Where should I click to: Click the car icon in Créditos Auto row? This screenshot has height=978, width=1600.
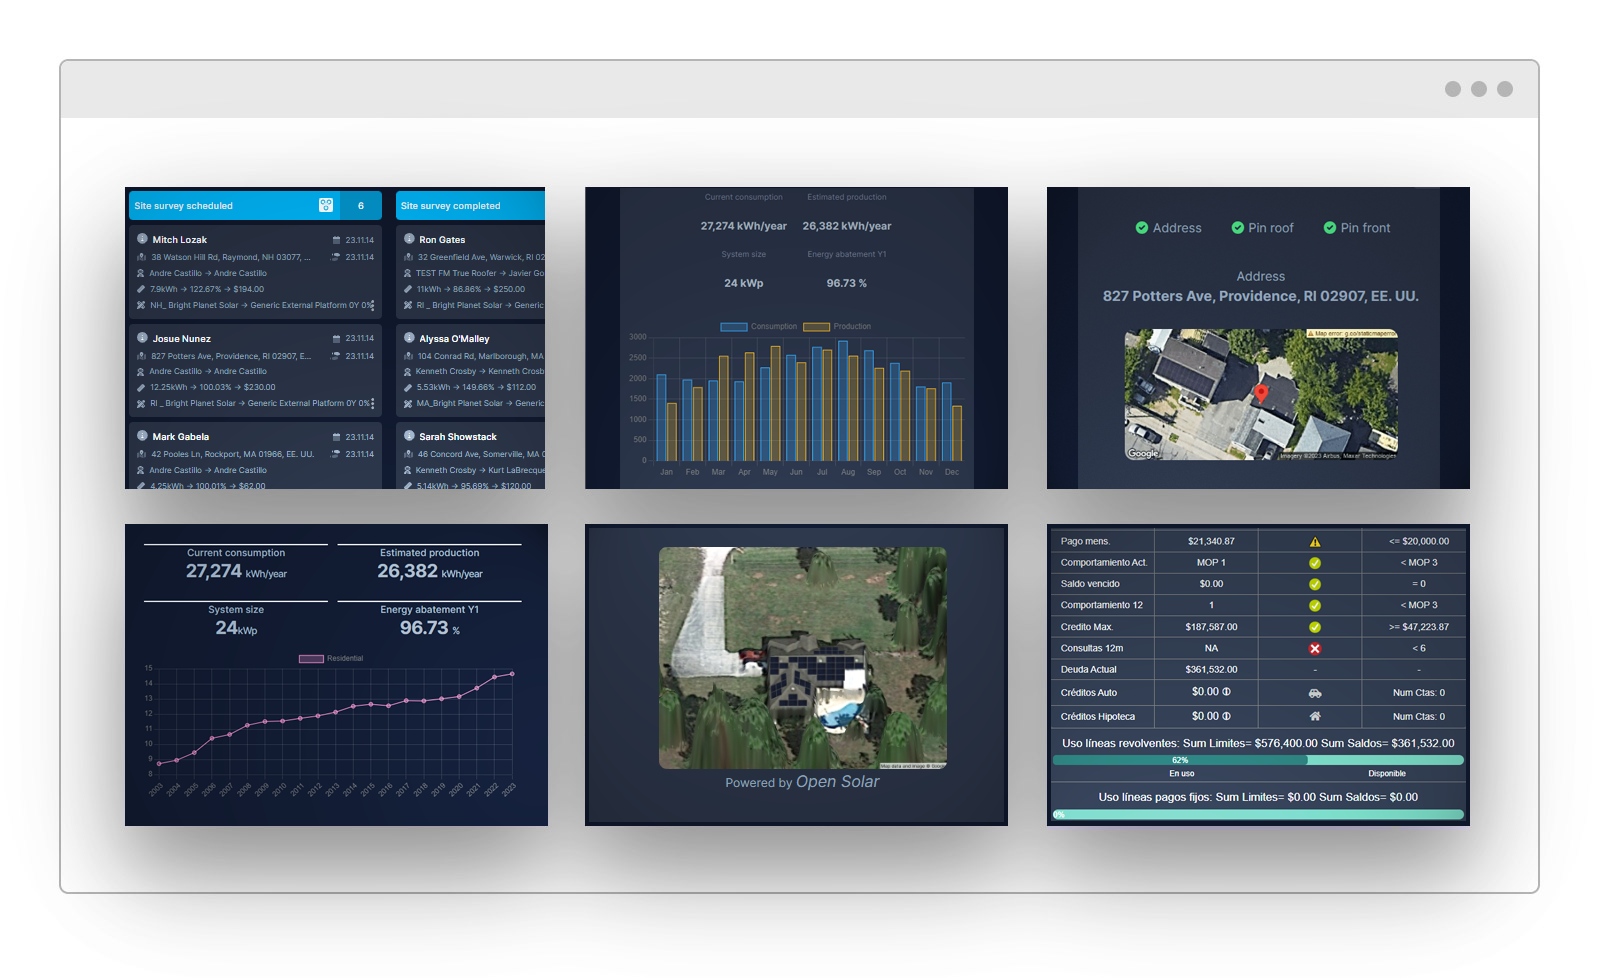1315,693
